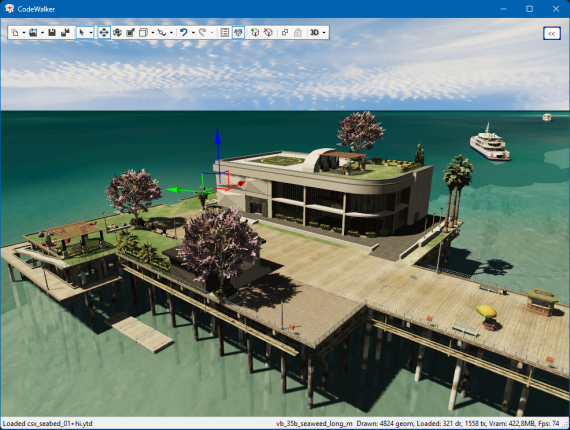Toggle the highlighted selection info window icon
This screenshot has width=570, height=430.
(238, 33)
